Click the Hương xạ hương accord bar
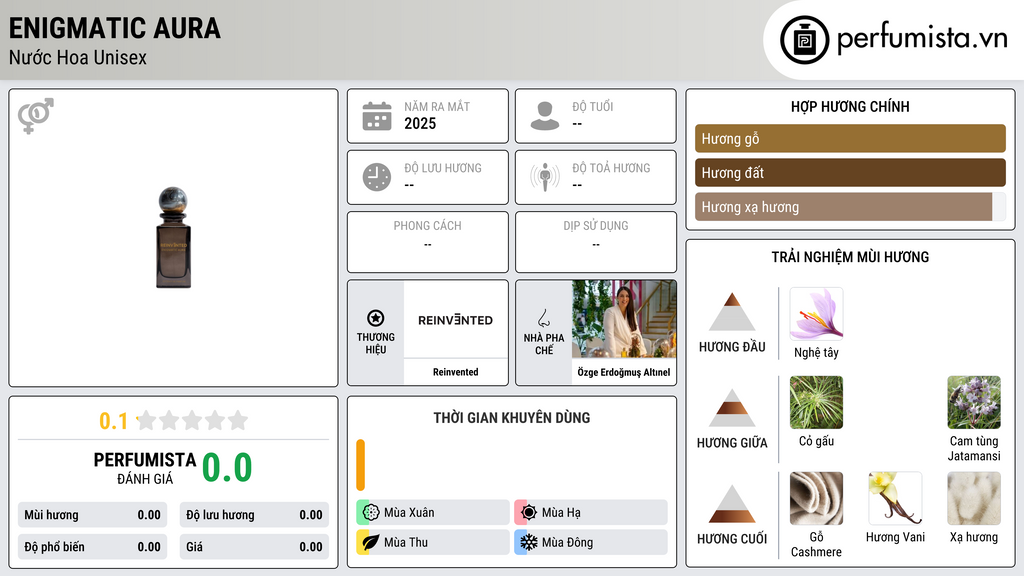The height and width of the screenshot is (576, 1024). (x=850, y=206)
